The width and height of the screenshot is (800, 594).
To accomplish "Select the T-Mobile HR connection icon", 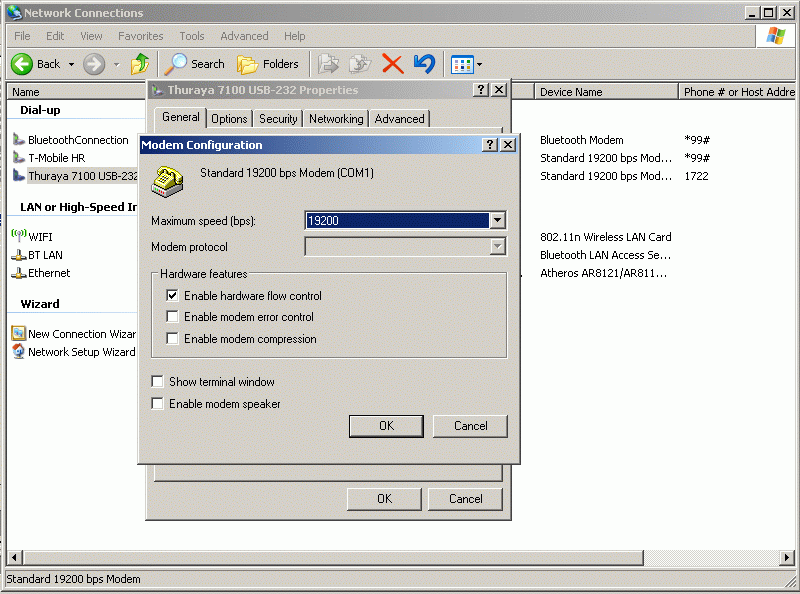I will 19,158.
